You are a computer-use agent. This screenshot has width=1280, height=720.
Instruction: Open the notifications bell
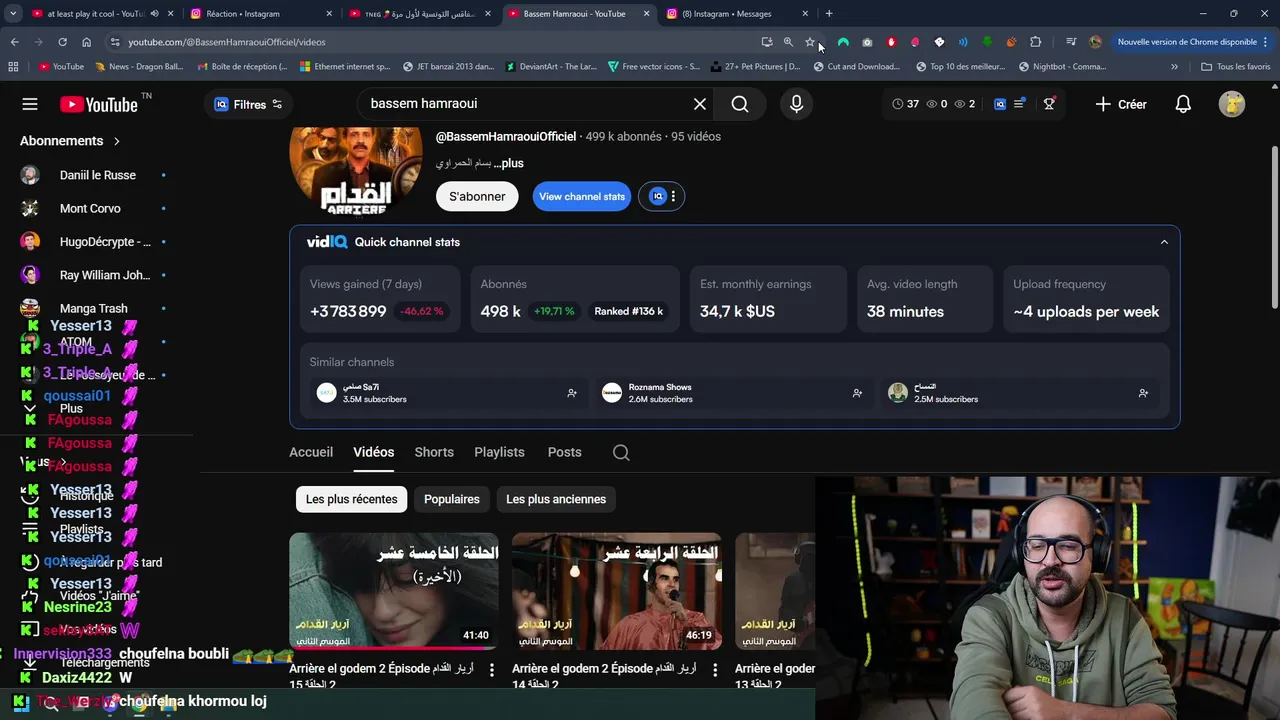click(1183, 104)
